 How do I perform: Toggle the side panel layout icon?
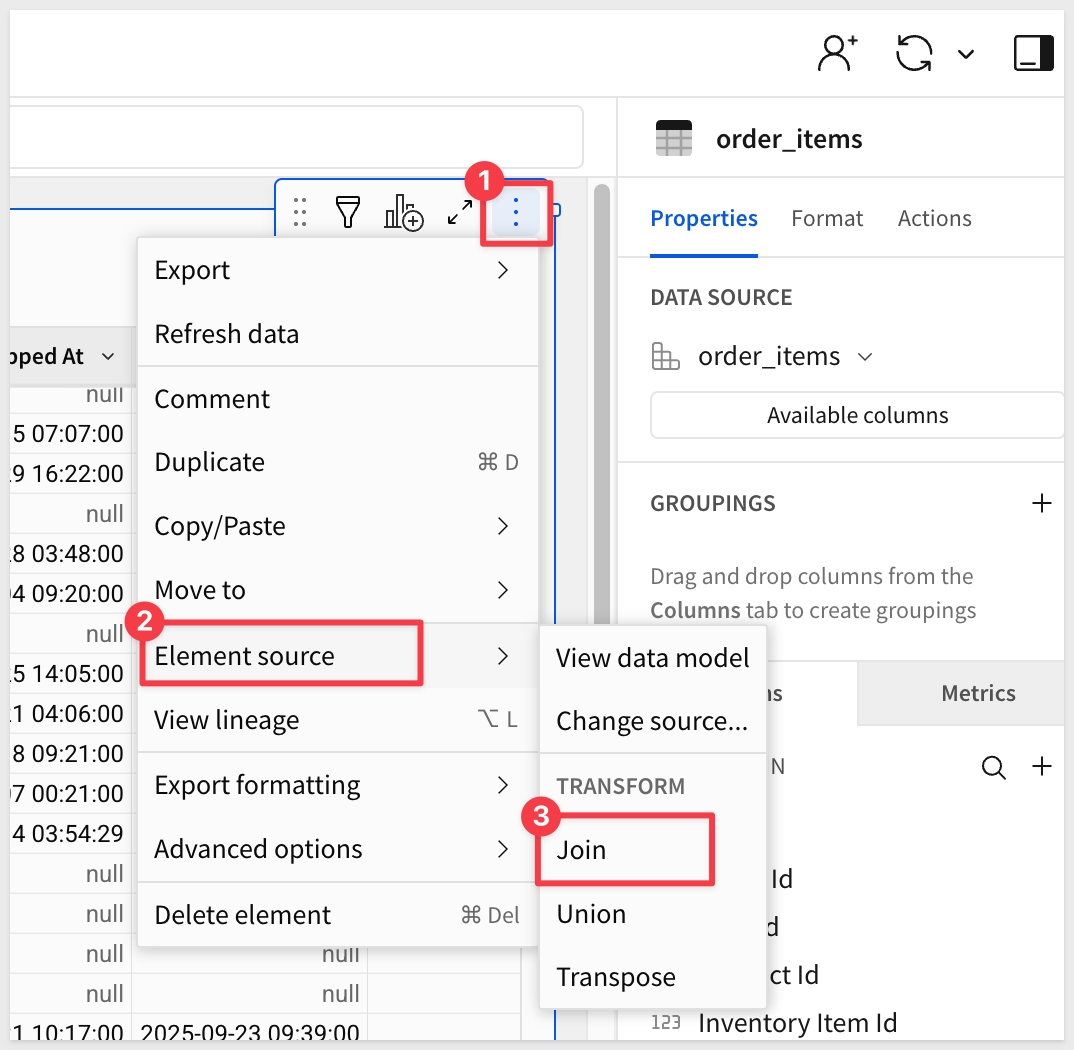tap(1033, 54)
